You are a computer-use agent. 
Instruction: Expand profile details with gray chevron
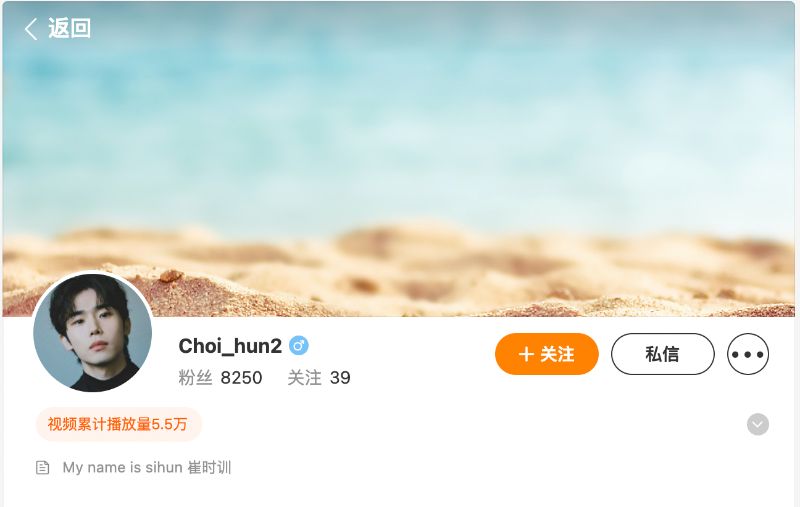point(758,424)
